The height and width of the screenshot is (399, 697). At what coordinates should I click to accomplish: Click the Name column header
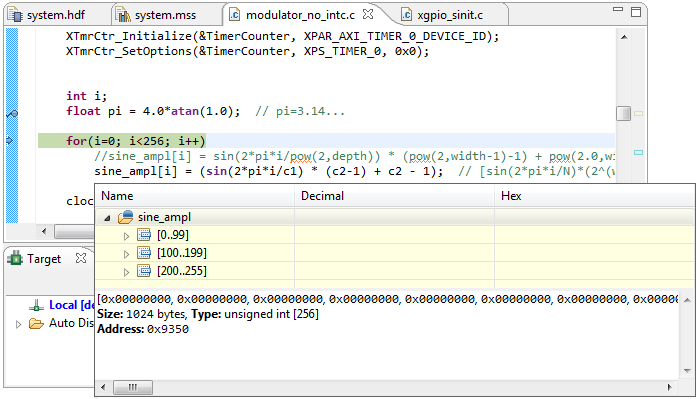coord(195,196)
